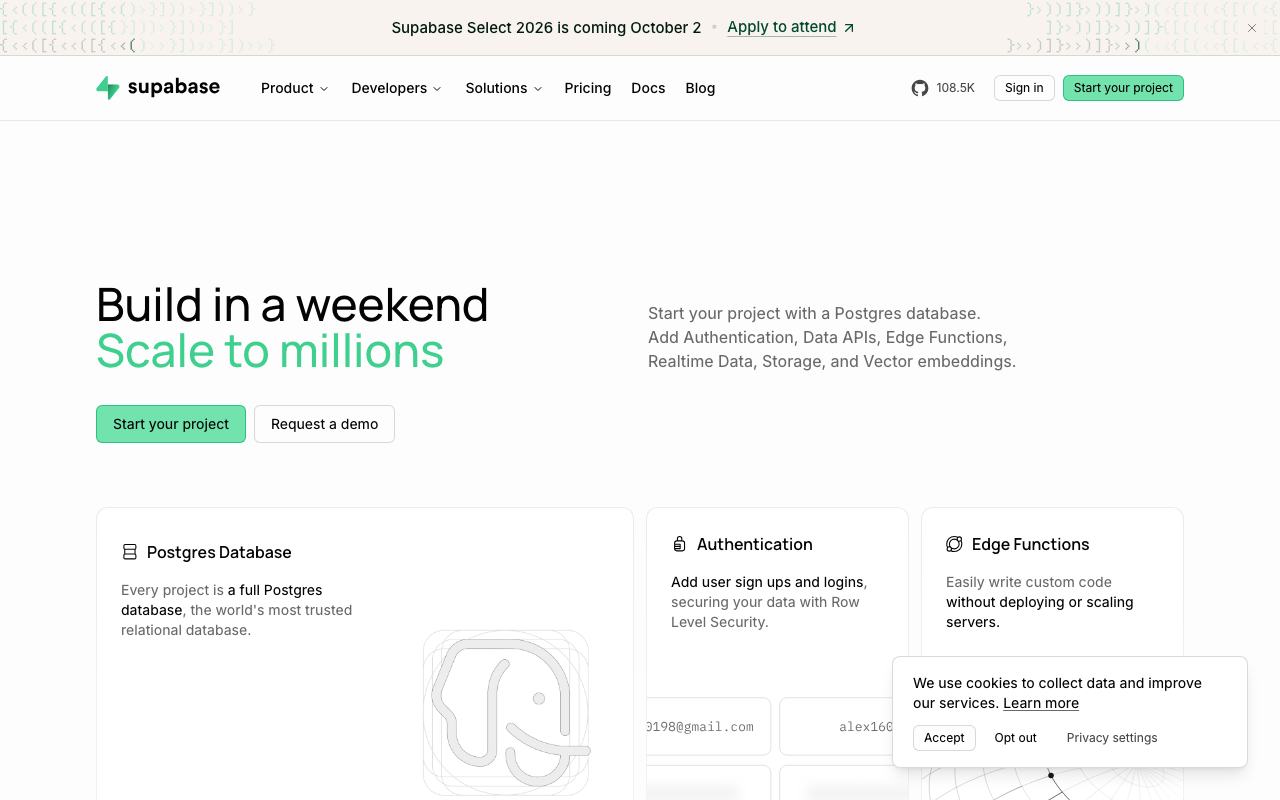1280x800 pixels.
Task: Request a demo from the hero
Action: [324, 424]
